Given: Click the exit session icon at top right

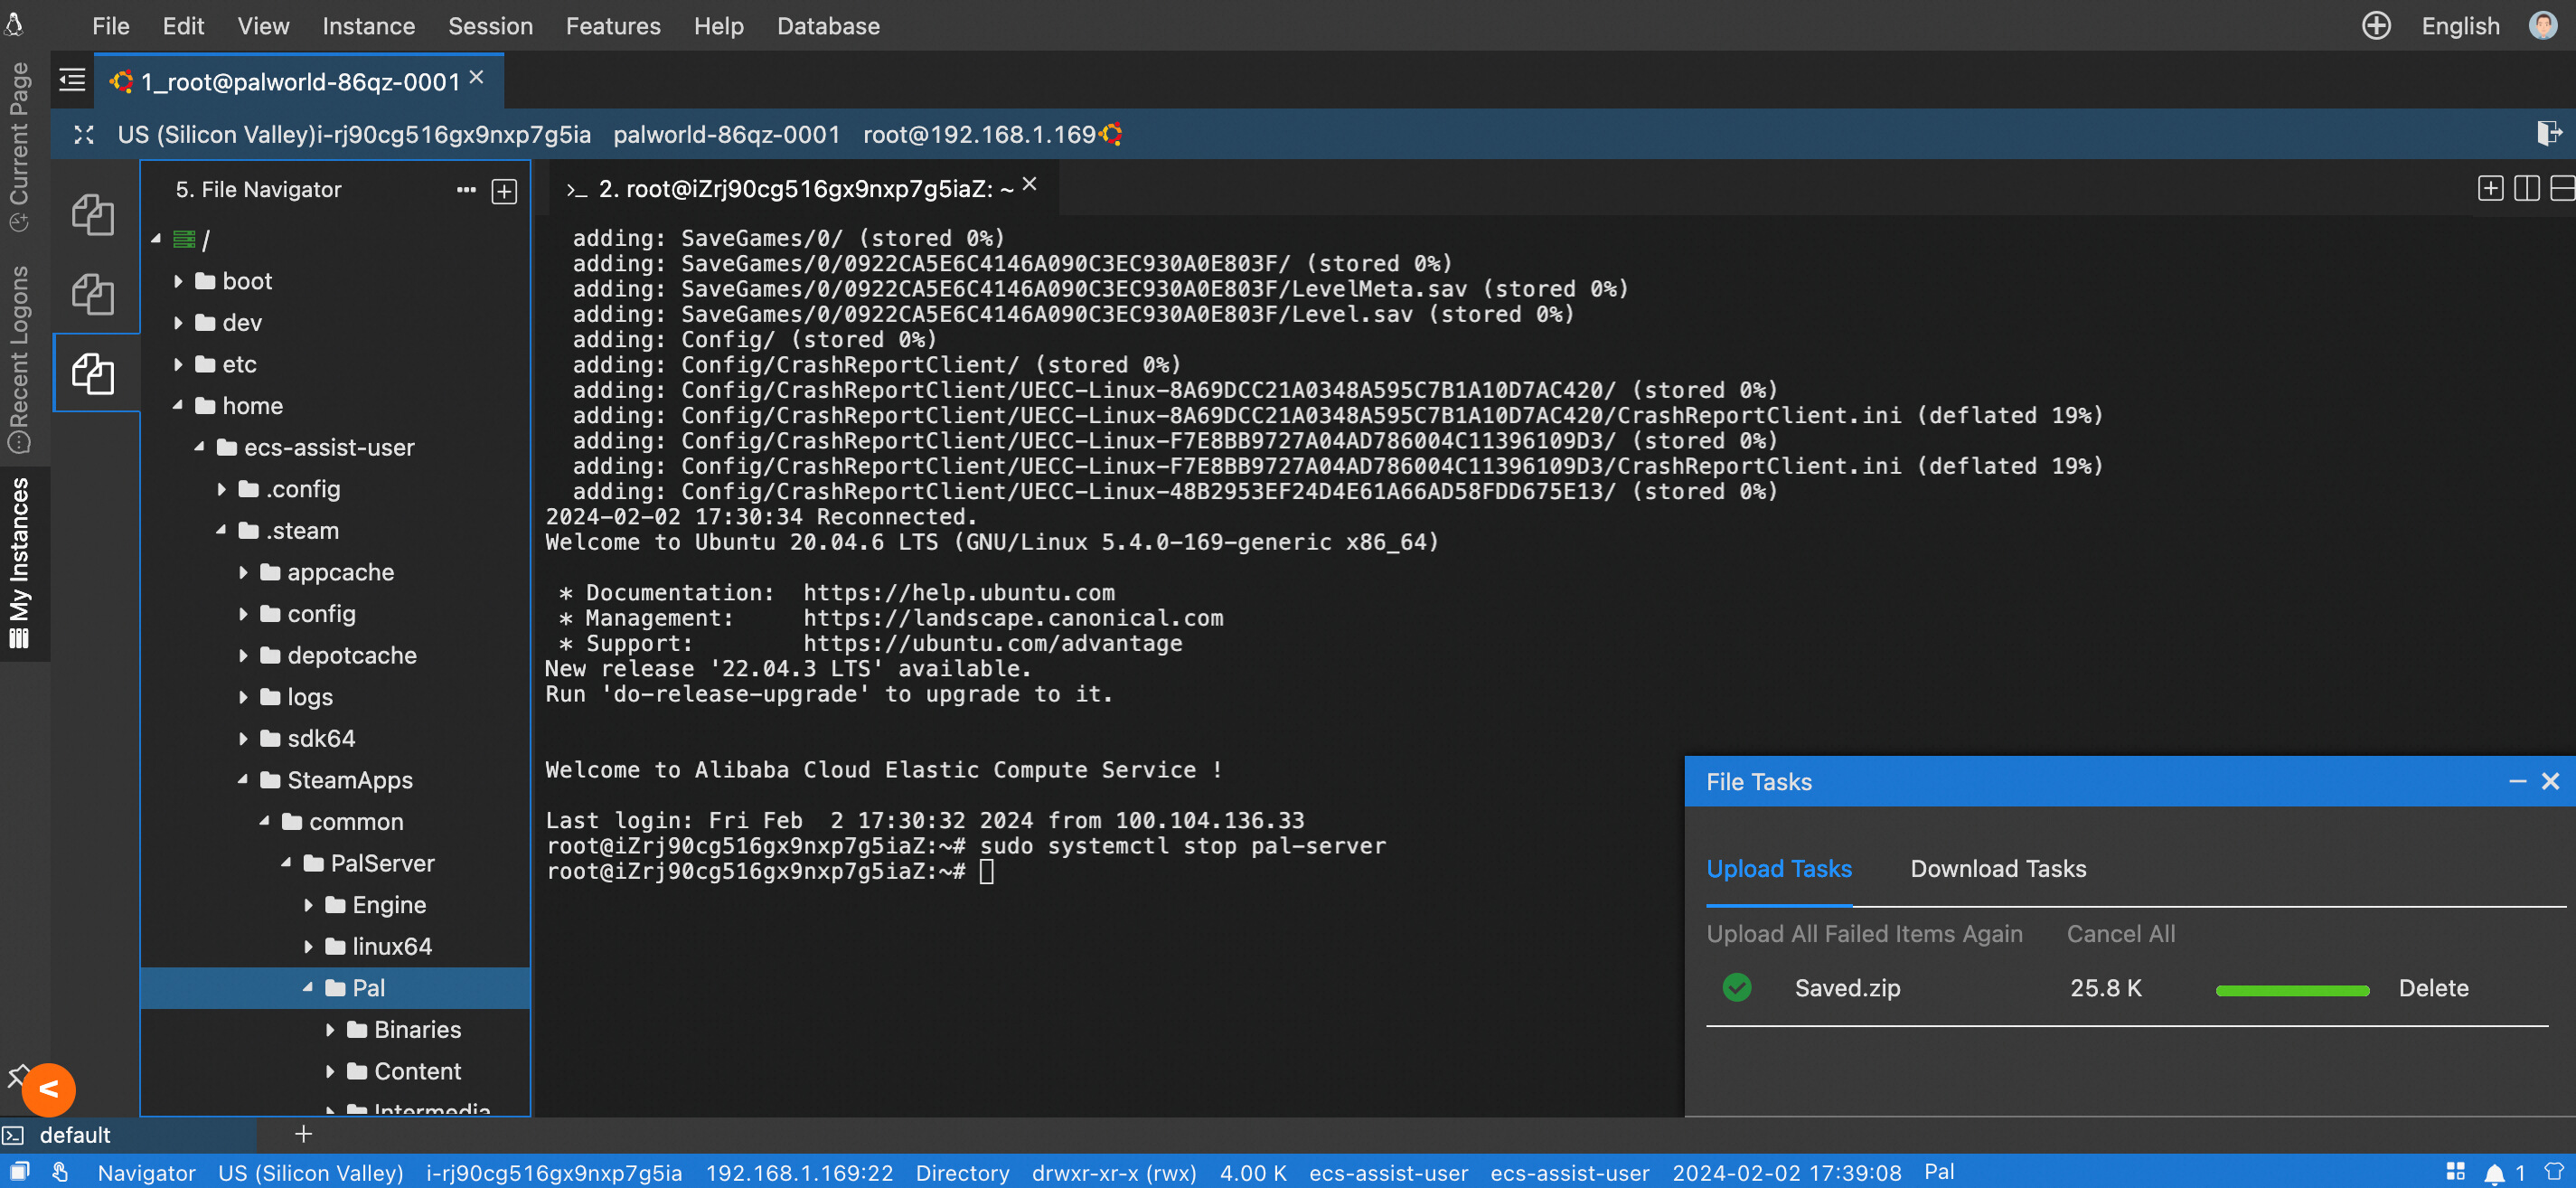Looking at the screenshot, I should tap(2548, 133).
